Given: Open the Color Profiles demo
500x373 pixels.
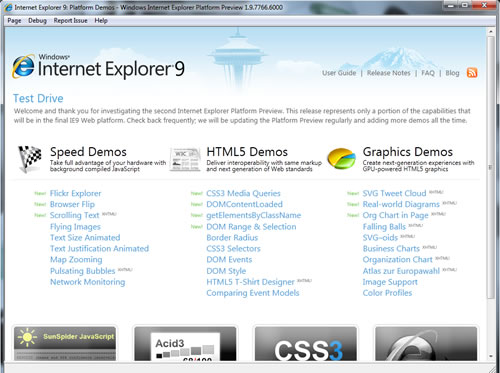Looking at the screenshot, I should click(x=387, y=293).
